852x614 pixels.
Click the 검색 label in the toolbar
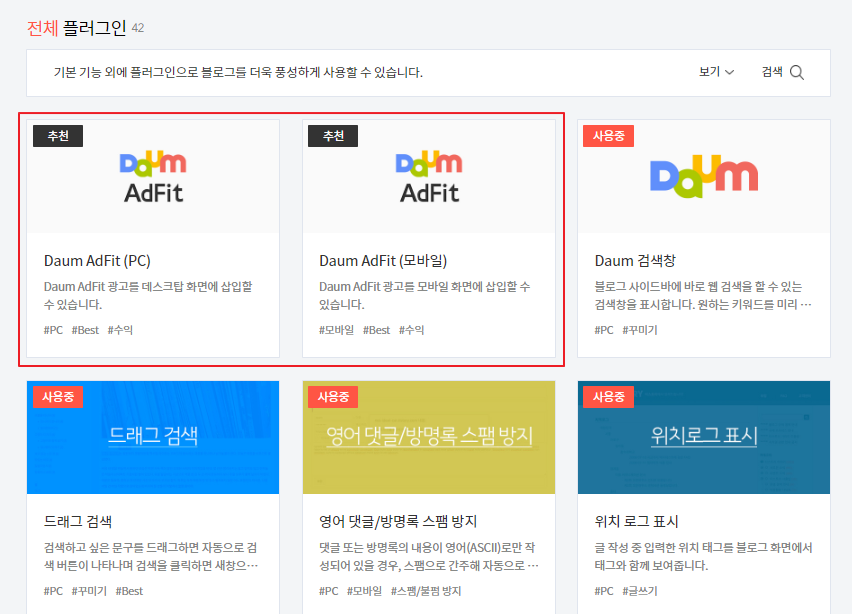point(772,72)
